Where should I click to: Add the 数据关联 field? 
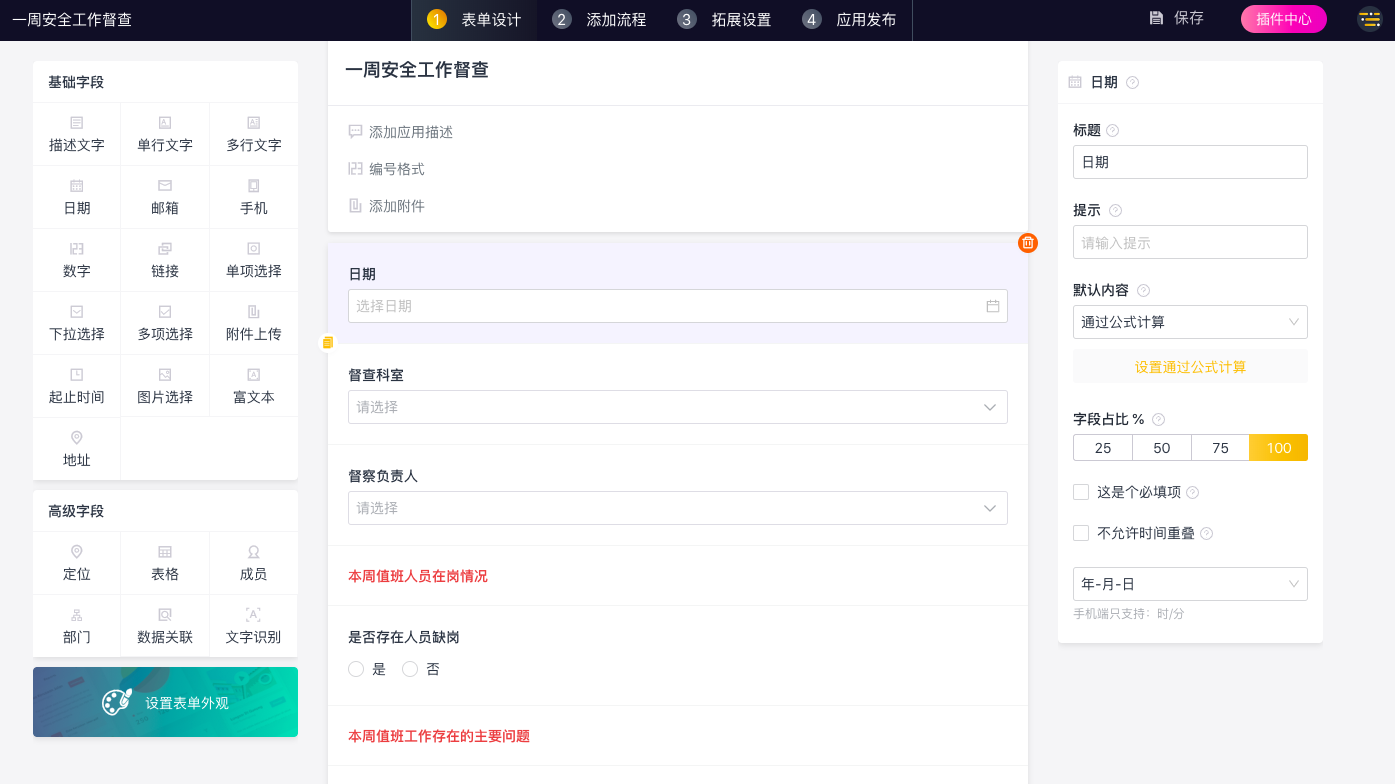tap(165, 626)
